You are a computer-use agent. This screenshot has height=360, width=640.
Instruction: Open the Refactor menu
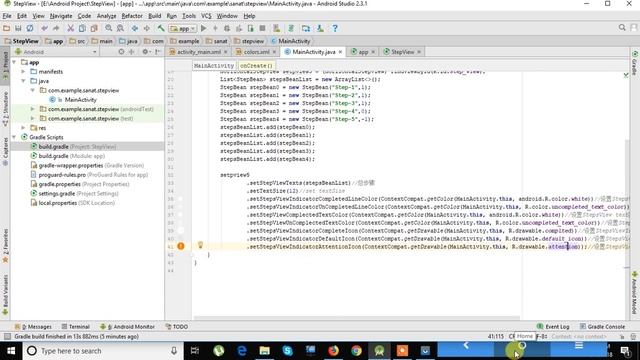pos(132,16)
